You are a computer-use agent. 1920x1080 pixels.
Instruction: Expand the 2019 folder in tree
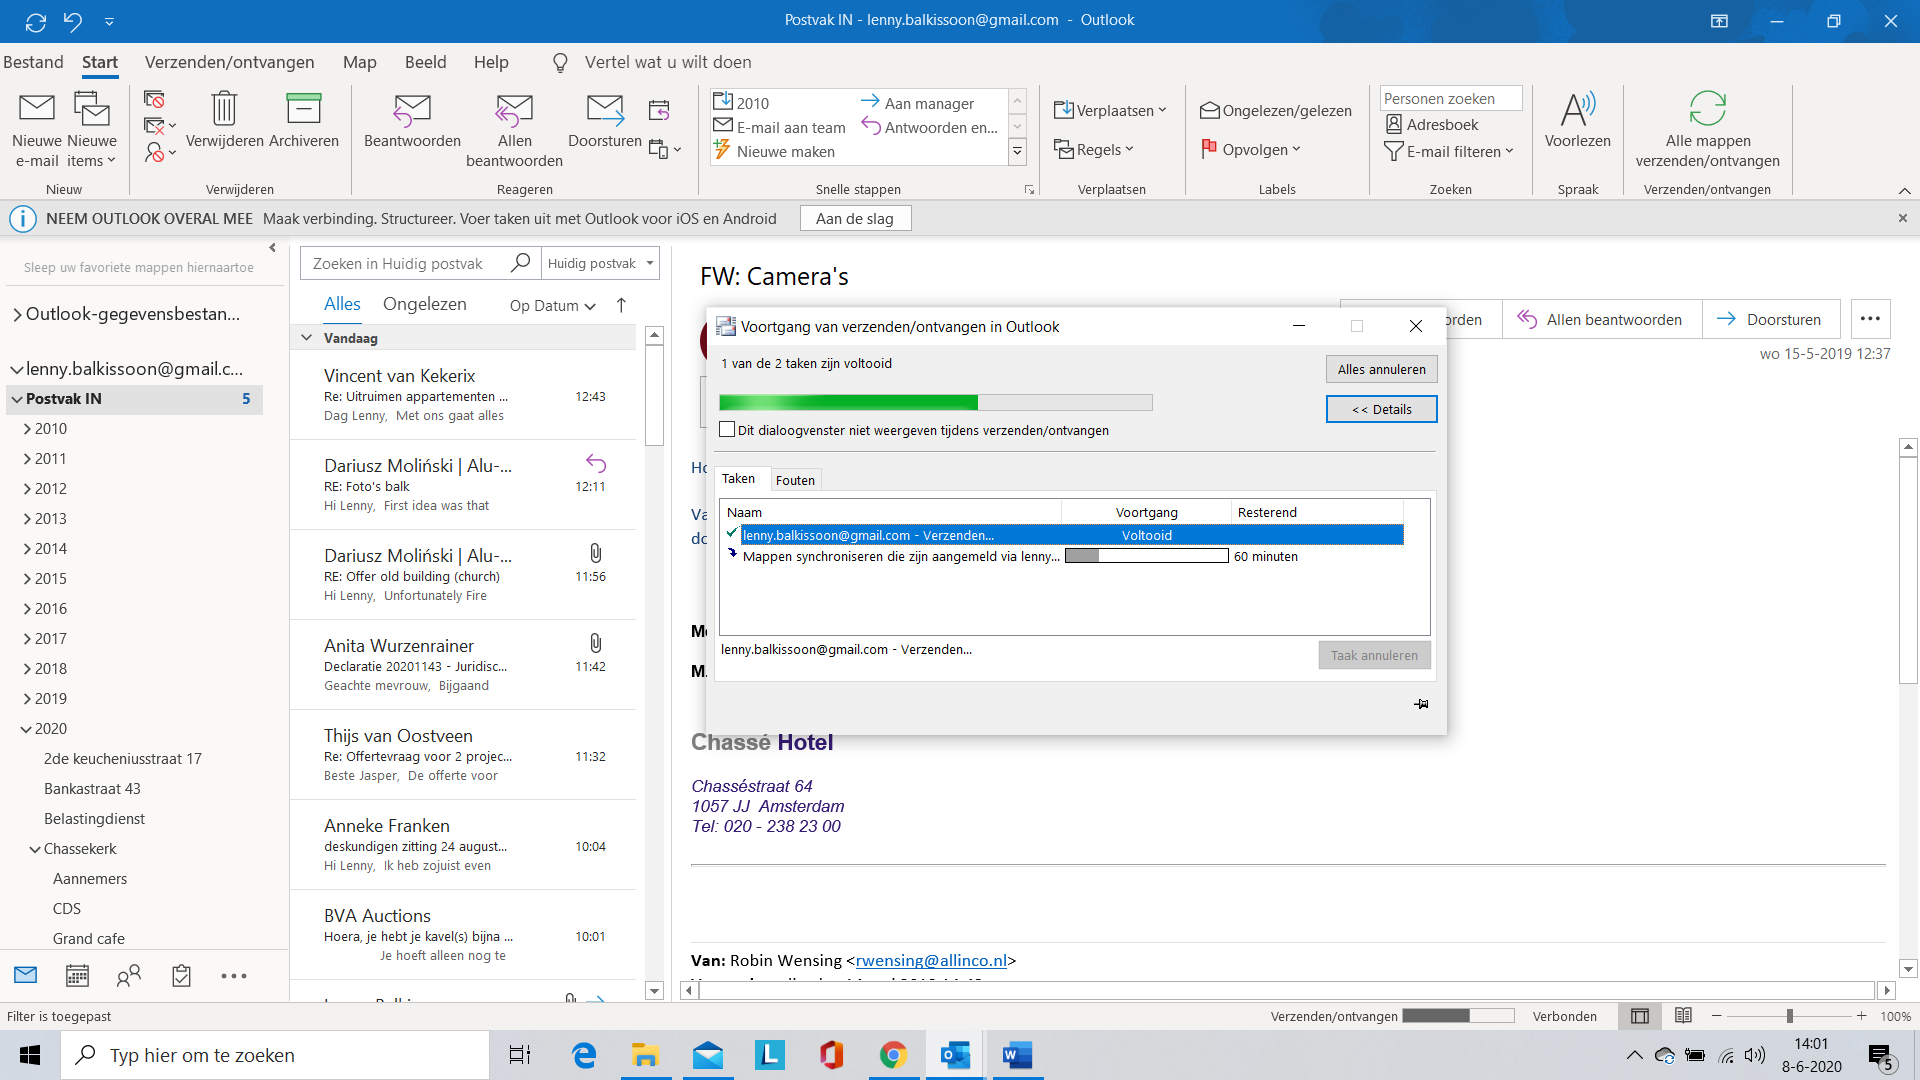[x=27, y=699]
